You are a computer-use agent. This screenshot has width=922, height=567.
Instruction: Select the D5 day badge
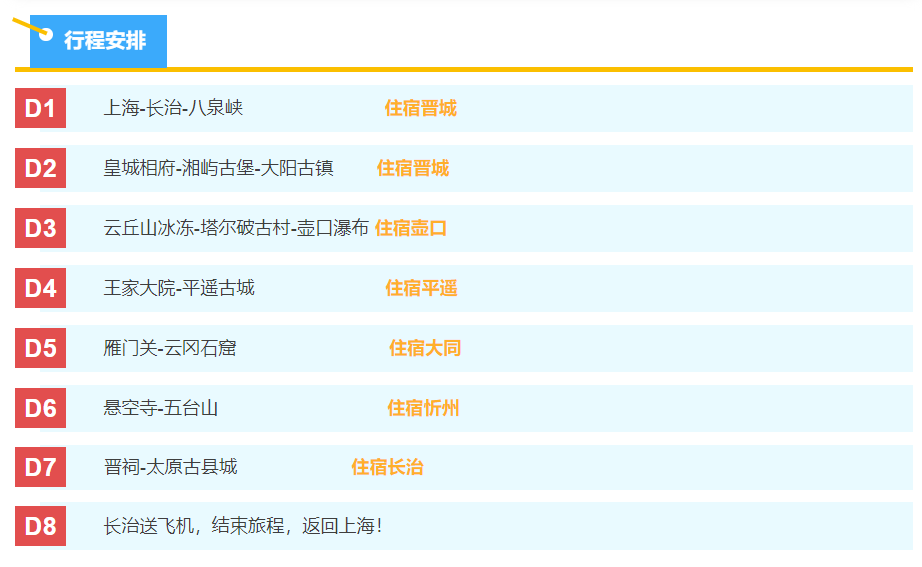[x=41, y=348]
